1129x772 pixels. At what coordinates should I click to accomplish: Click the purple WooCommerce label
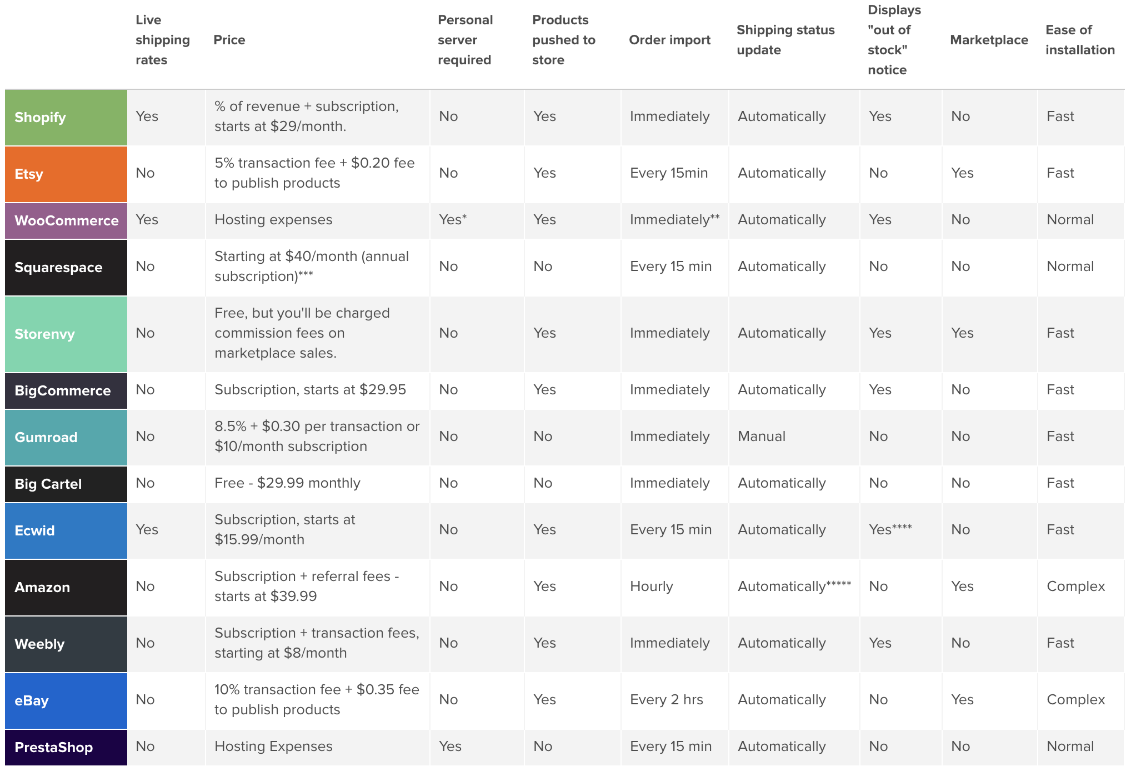[x=65, y=220]
